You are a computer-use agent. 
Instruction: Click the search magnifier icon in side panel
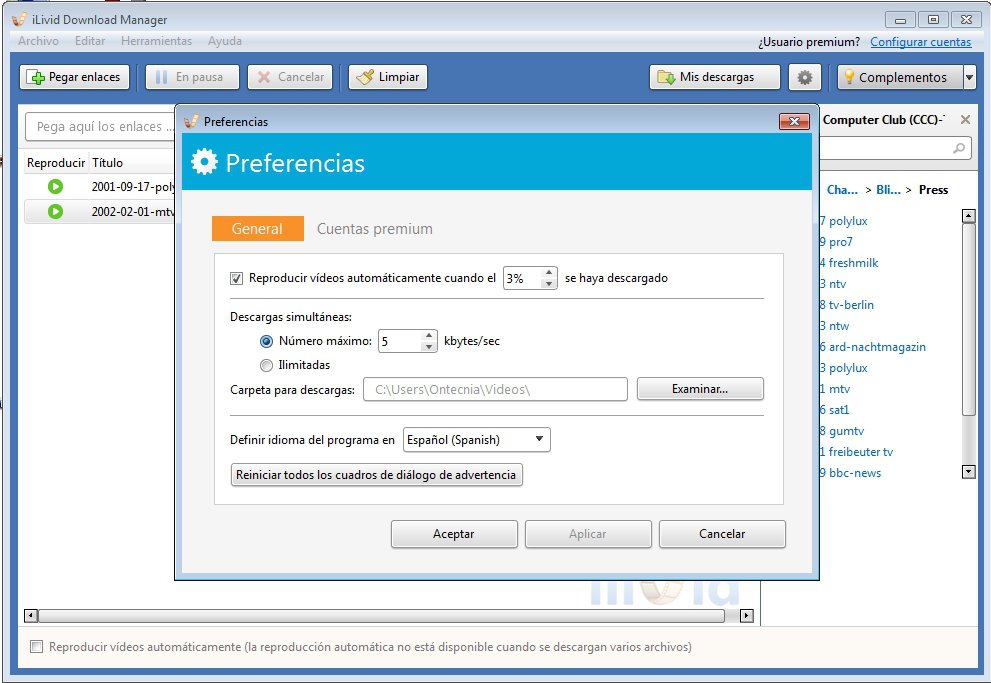point(959,148)
